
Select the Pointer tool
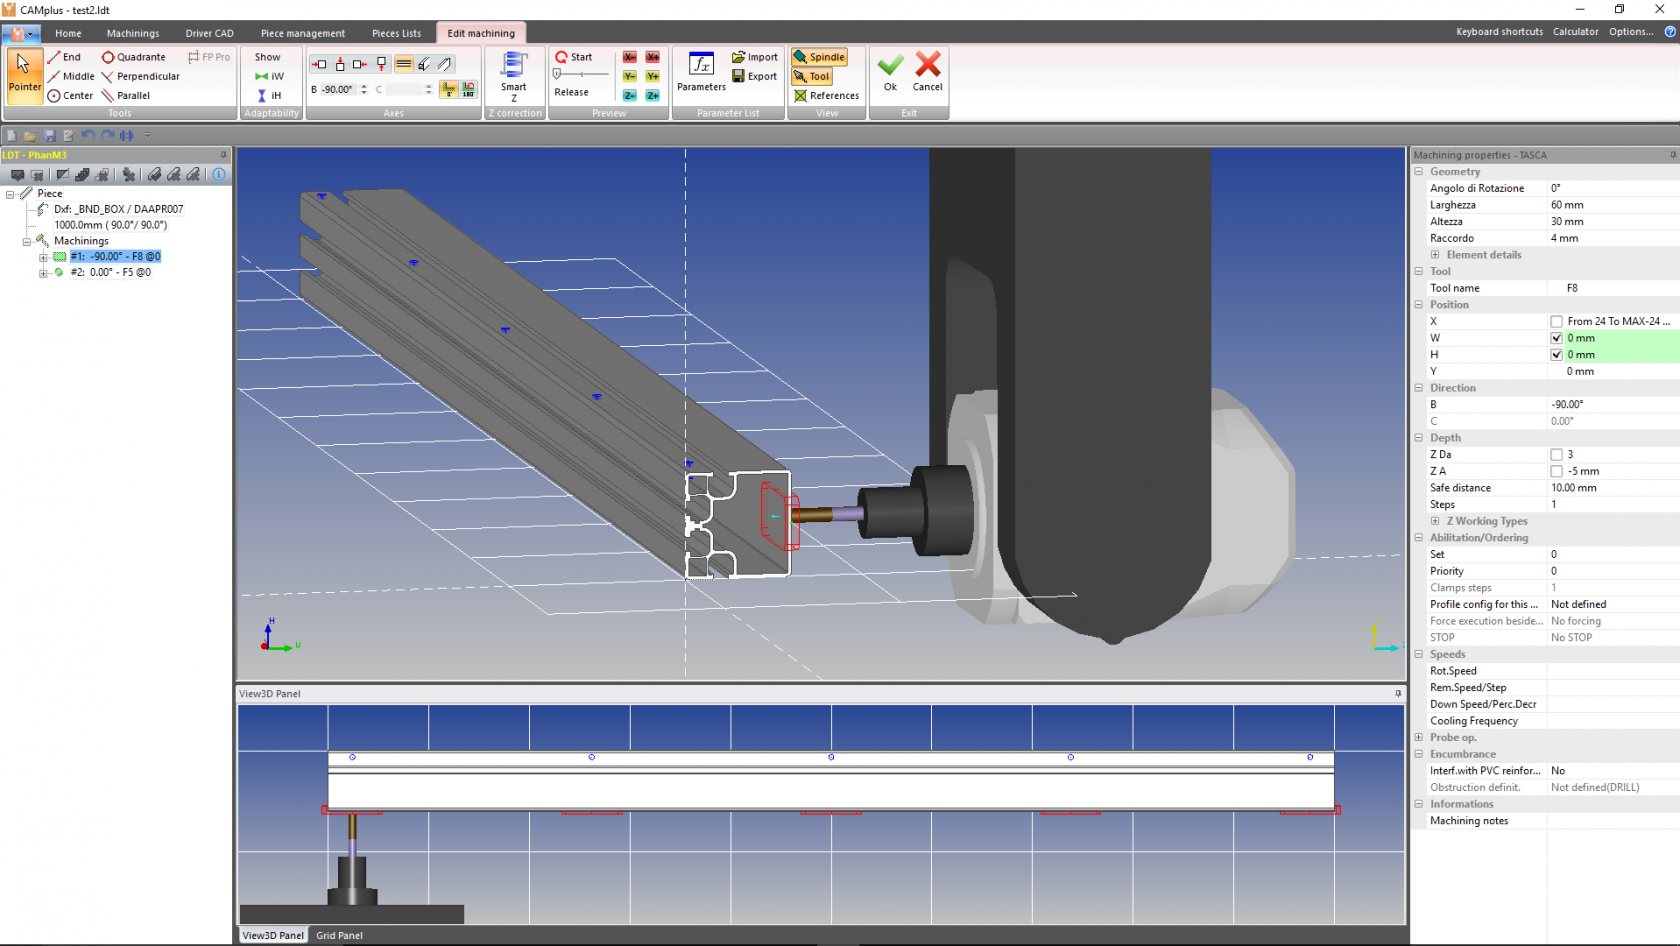click(23, 72)
